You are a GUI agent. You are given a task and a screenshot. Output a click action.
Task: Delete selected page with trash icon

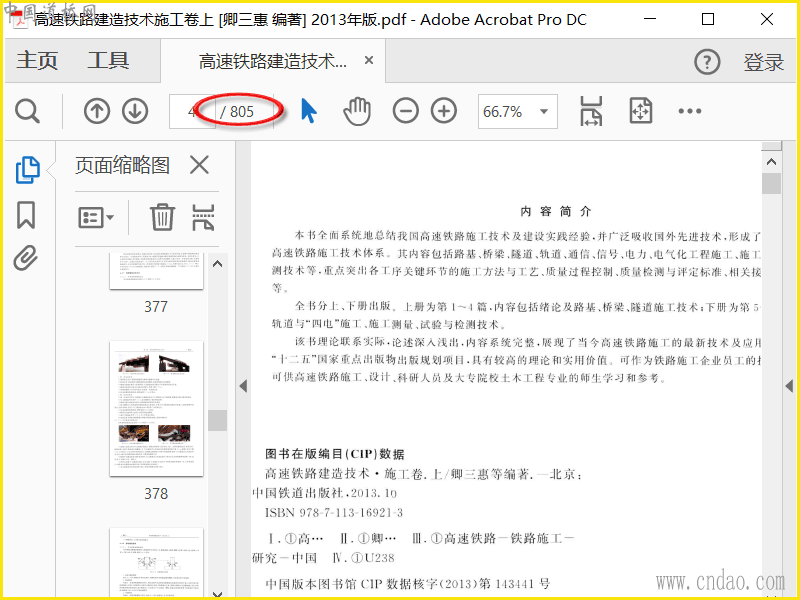click(x=162, y=217)
